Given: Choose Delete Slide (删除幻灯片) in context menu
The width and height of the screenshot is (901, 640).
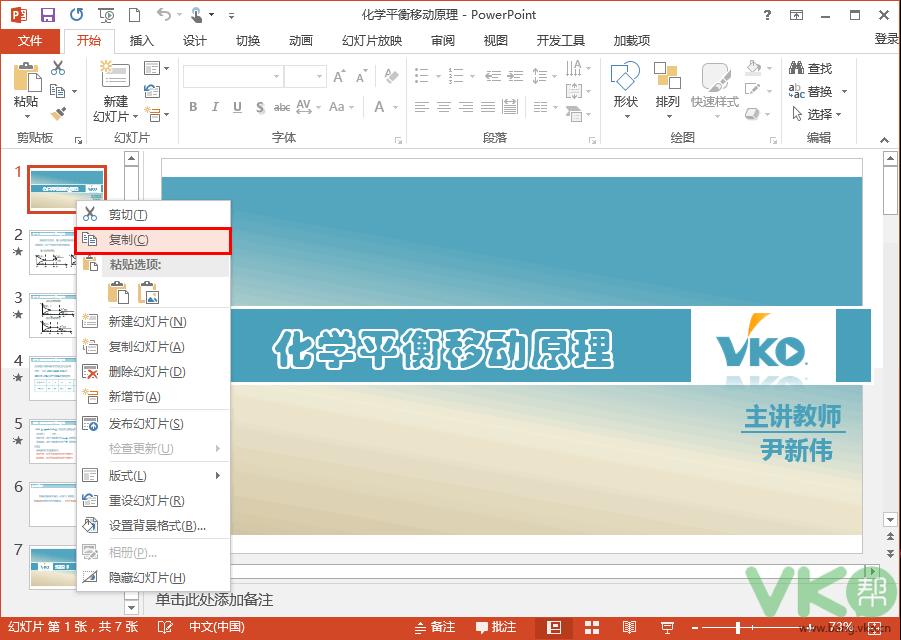Looking at the screenshot, I should [x=153, y=372].
